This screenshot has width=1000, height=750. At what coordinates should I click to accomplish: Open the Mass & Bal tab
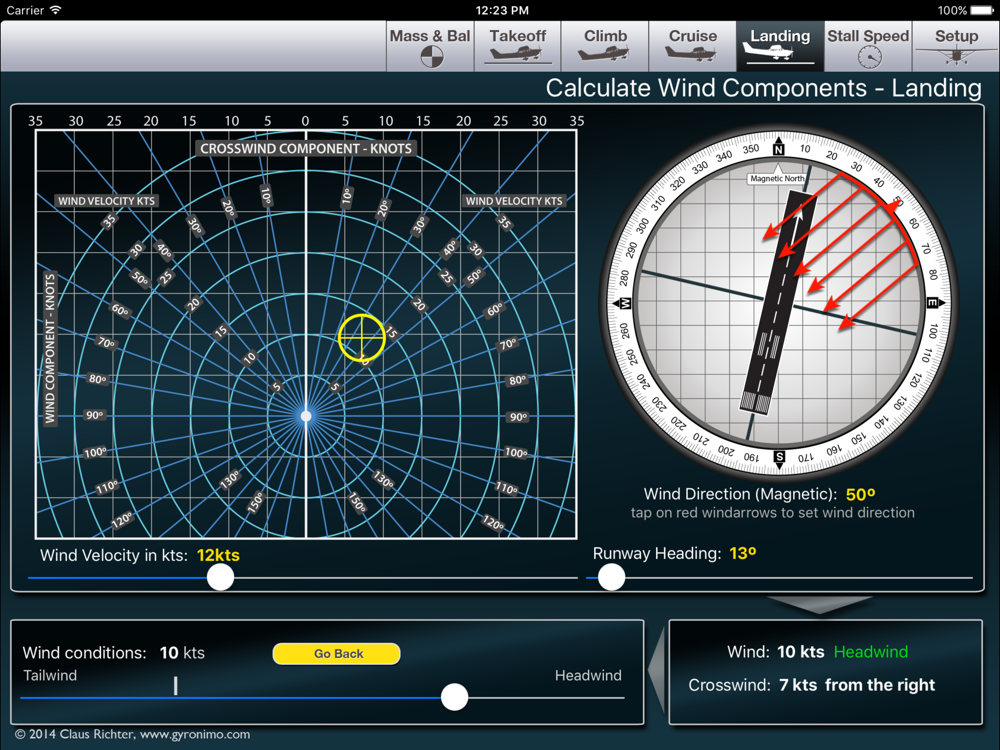point(430,46)
